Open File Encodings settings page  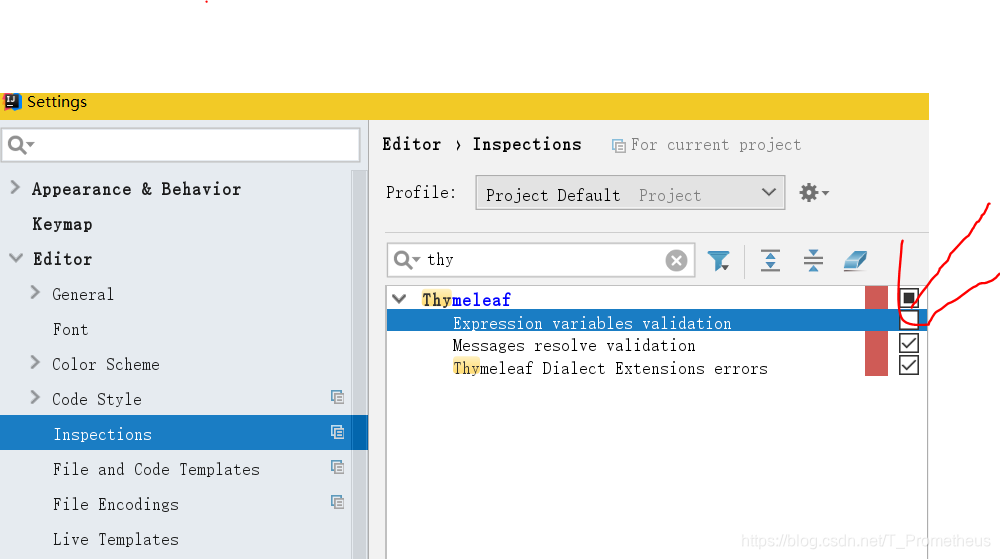(x=116, y=505)
